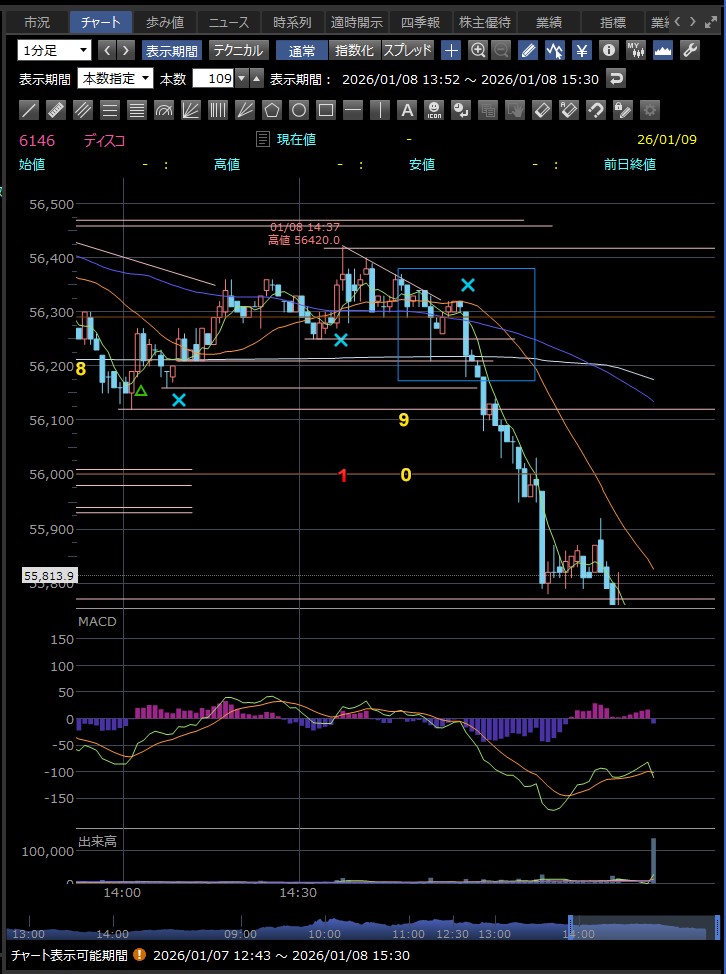This screenshot has height=974, width=726.
Task: Toggle the crosshair cursor icon
Action: point(452,50)
